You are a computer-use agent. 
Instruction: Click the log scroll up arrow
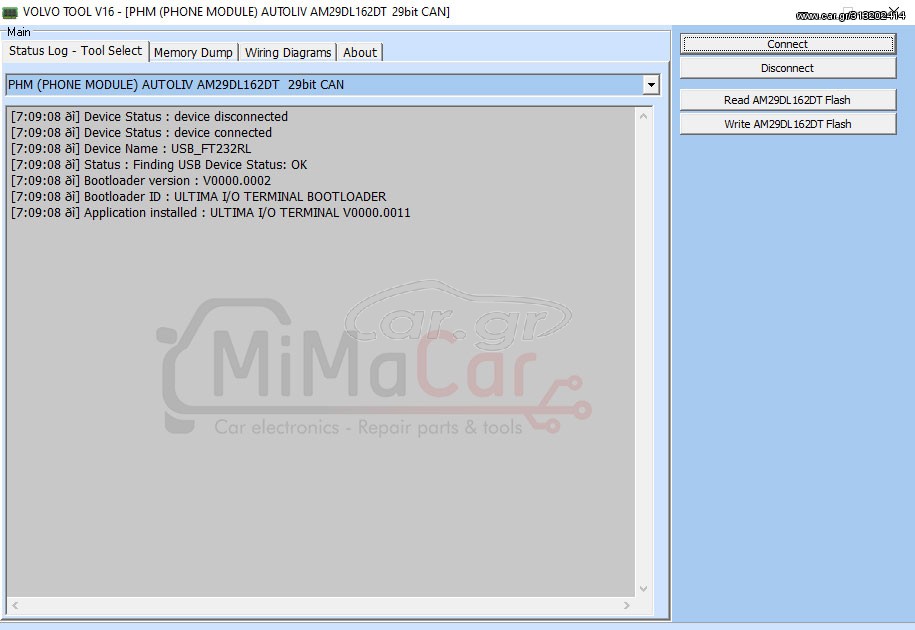click(643, 116)
